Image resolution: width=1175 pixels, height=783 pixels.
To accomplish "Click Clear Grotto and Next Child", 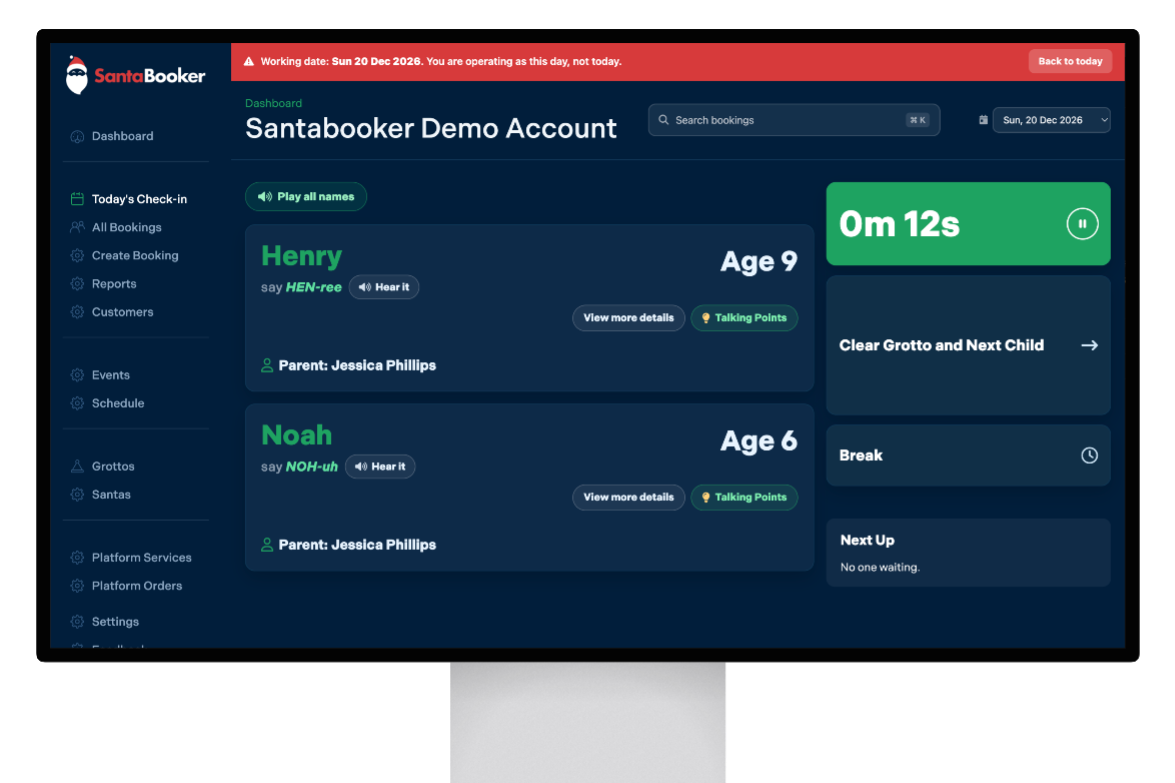I will point(968,345).
